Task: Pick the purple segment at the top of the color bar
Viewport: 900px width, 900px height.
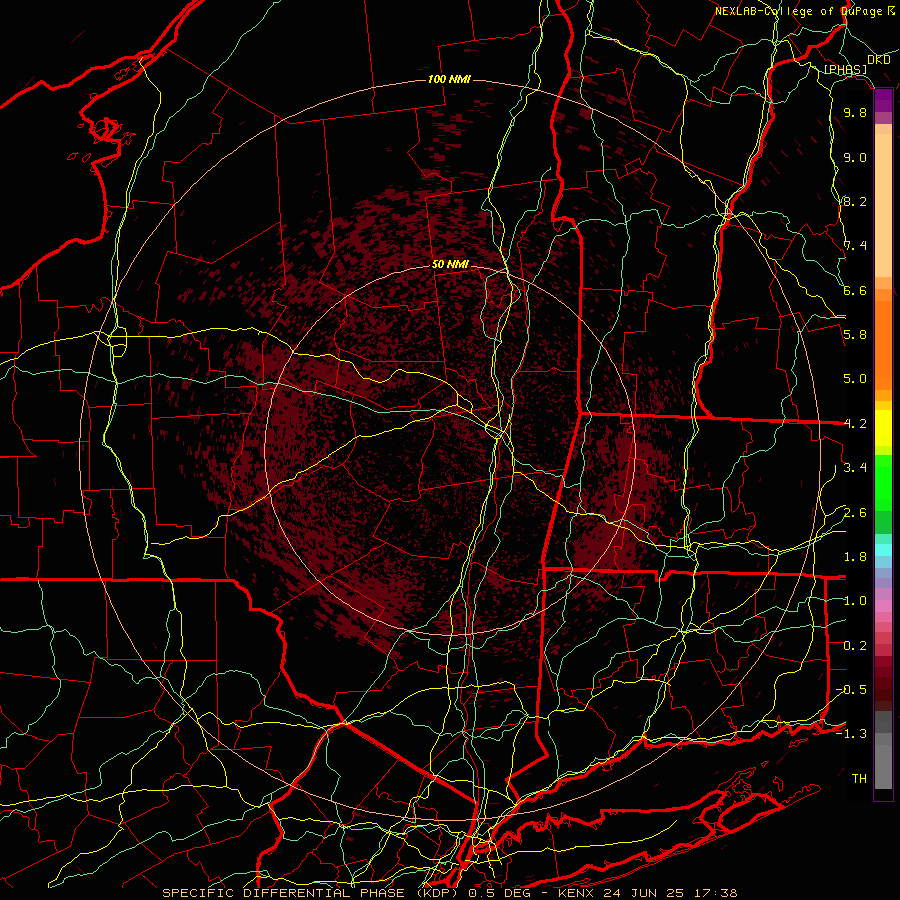Action: point(883,100)
